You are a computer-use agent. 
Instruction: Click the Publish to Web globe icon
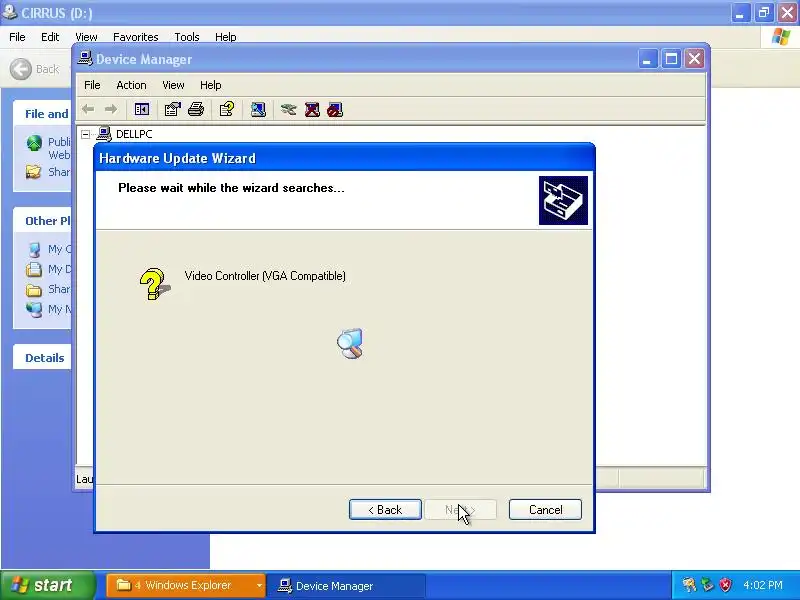[x=34, y=143]
